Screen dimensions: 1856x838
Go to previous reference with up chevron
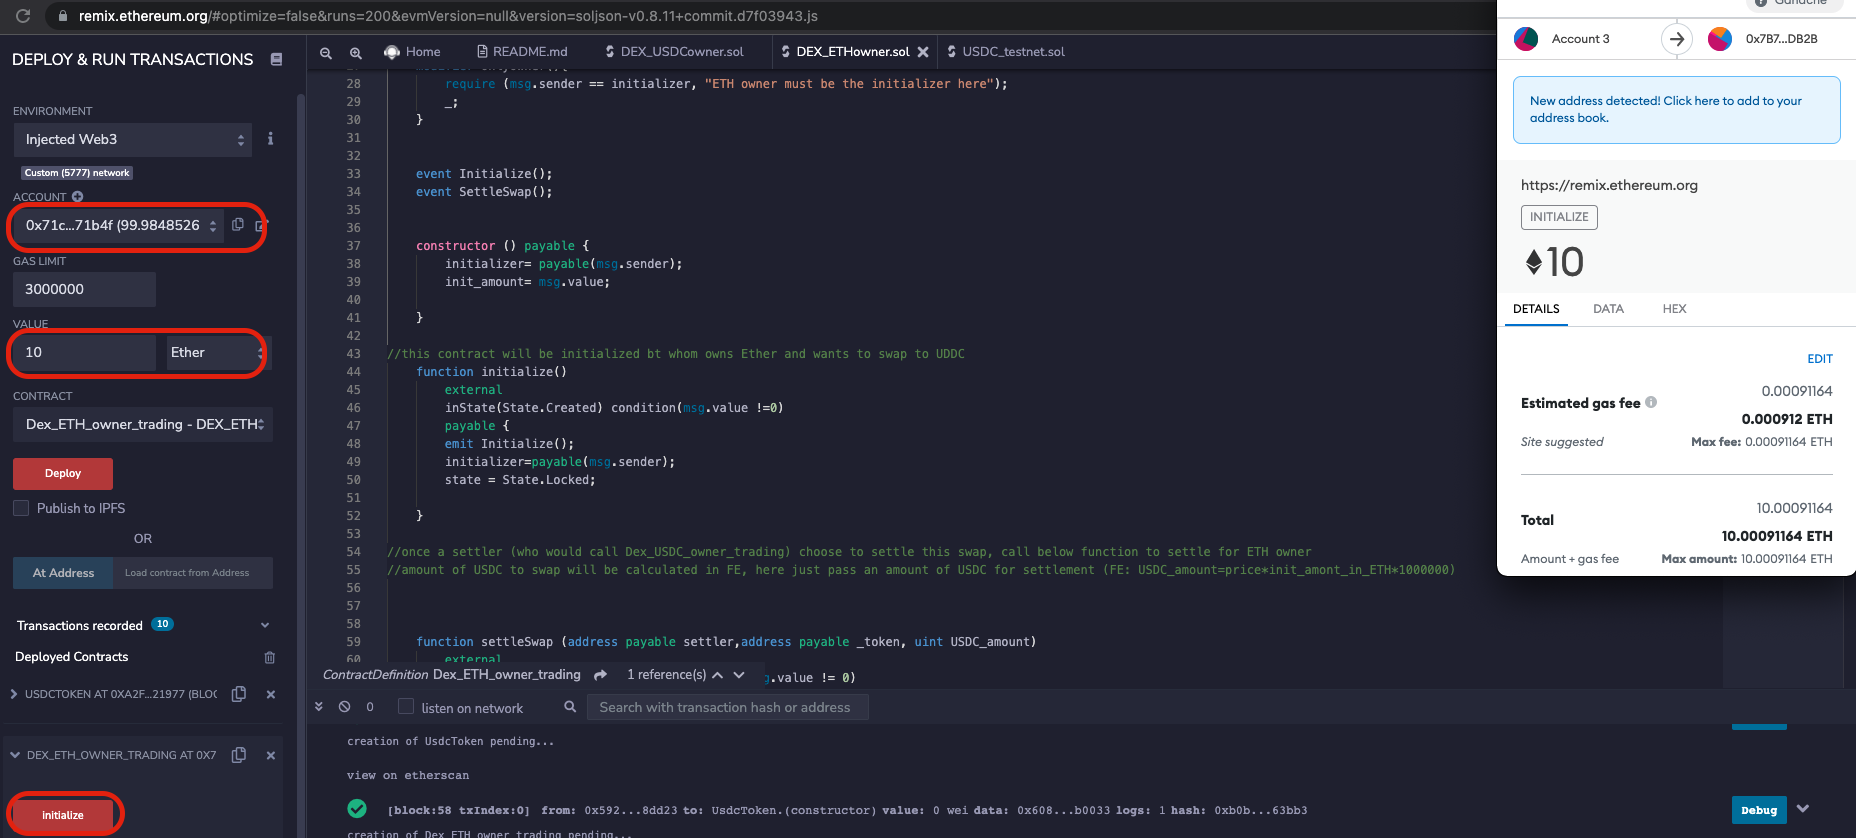click(x=717, y=675)
